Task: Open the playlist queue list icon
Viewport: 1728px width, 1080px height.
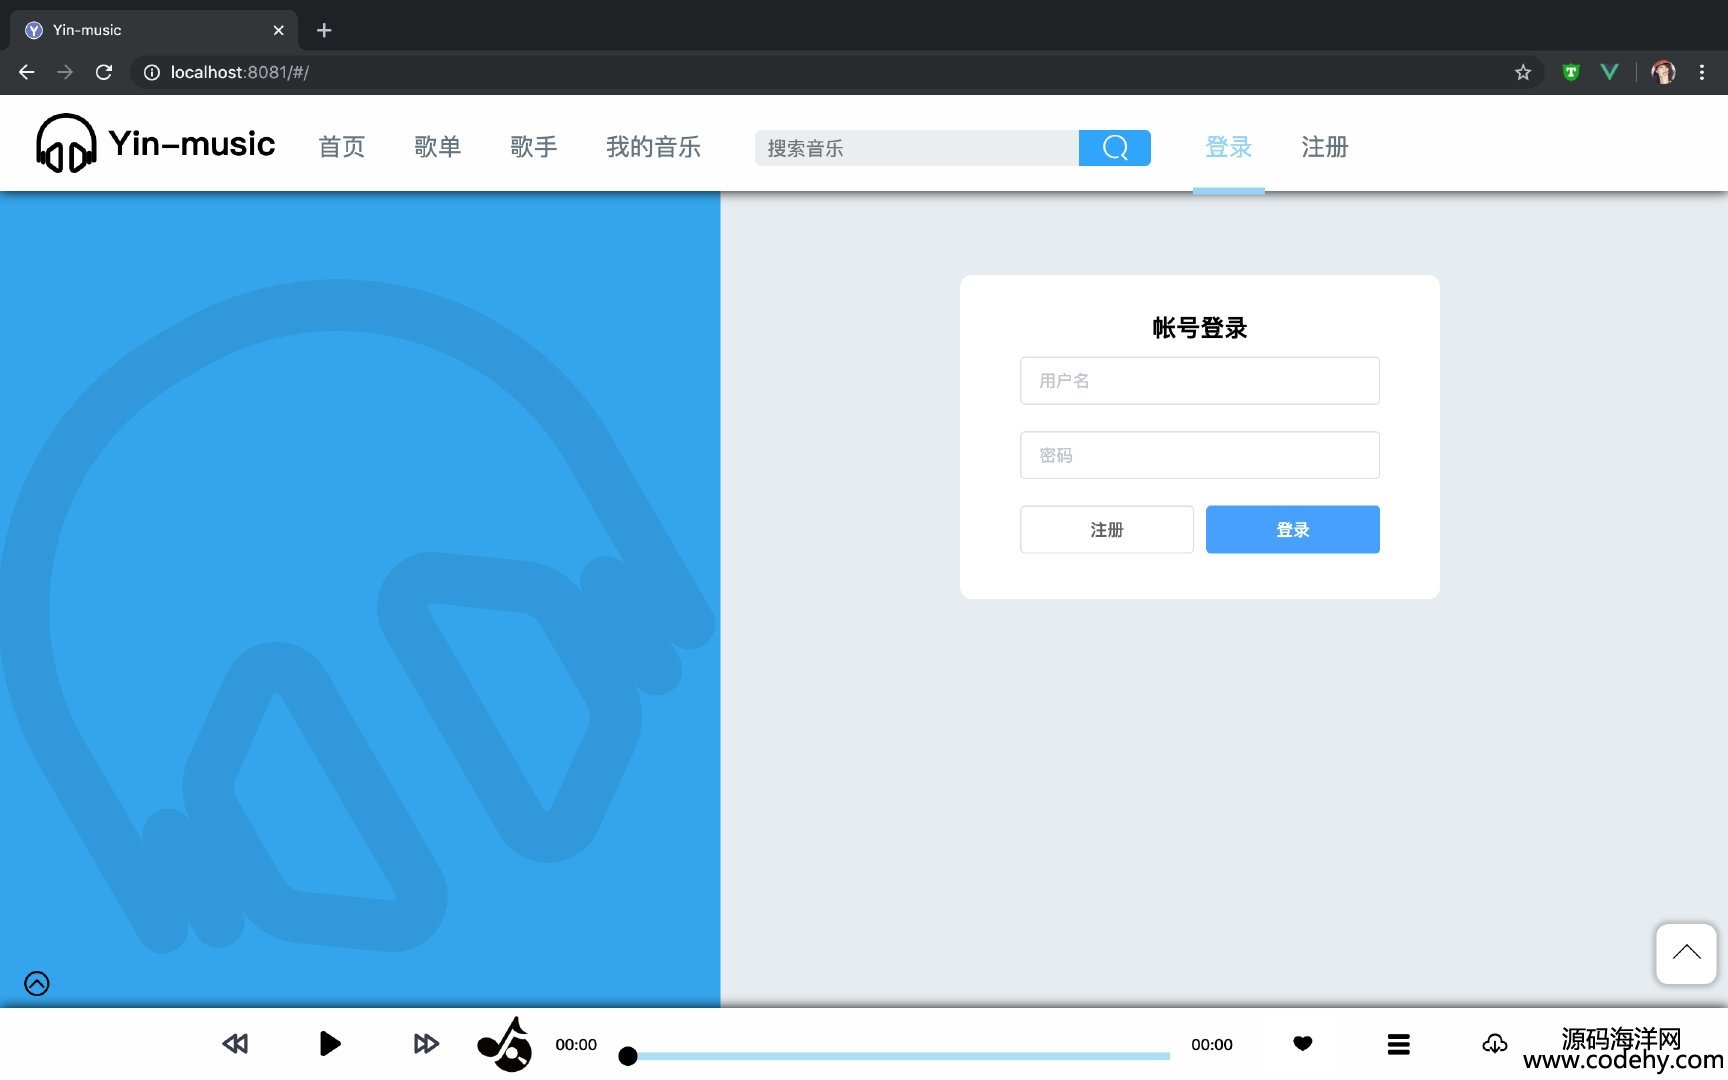Action: pos(1399,1045)
